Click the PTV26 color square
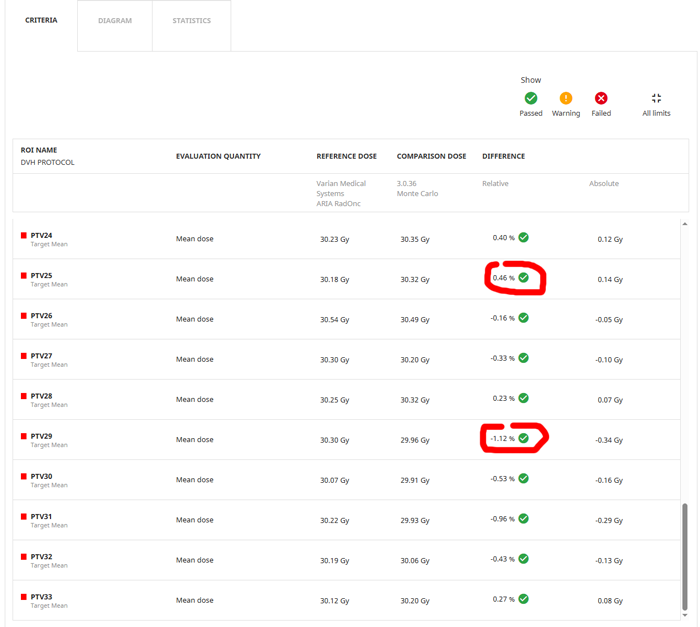Image resolution: width=700 pixels, height=627 pixels. [x=24, y=316]
